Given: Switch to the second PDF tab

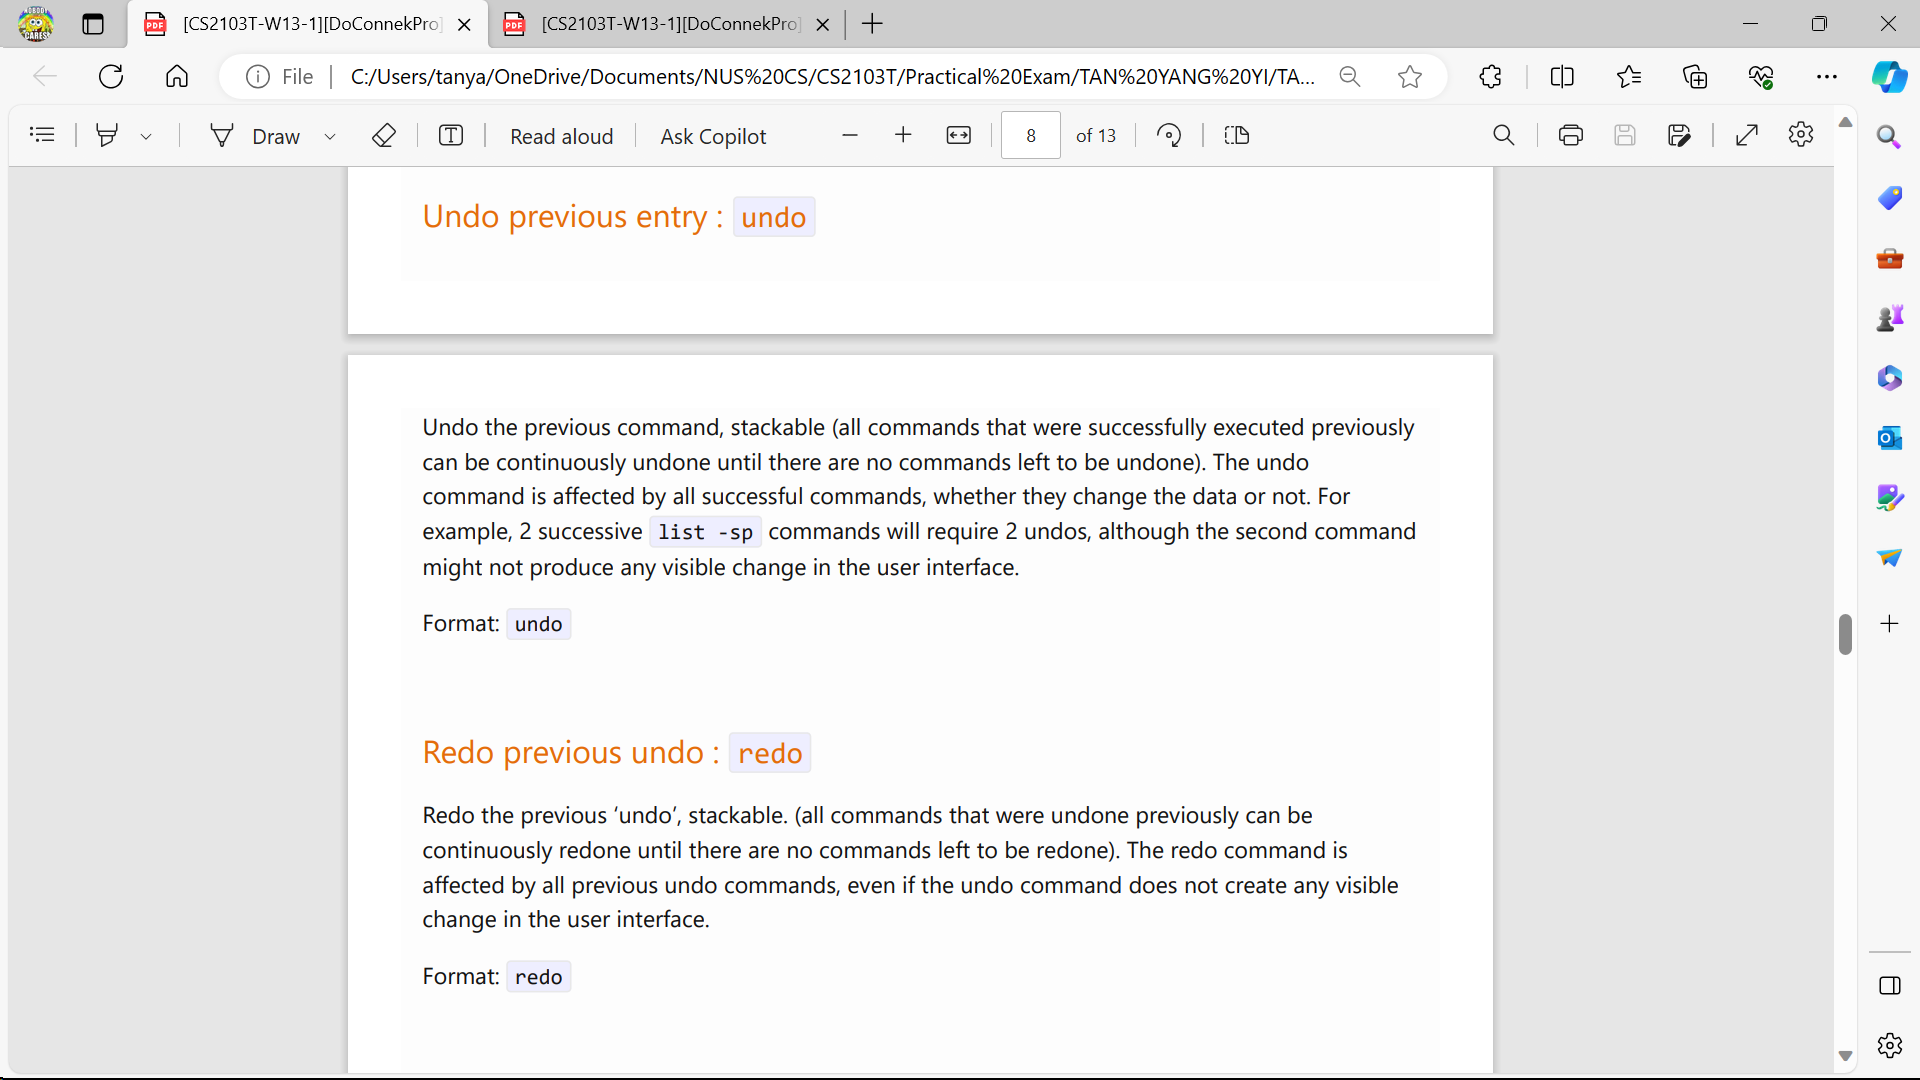Looking at the screenshot, I should 668,24.
